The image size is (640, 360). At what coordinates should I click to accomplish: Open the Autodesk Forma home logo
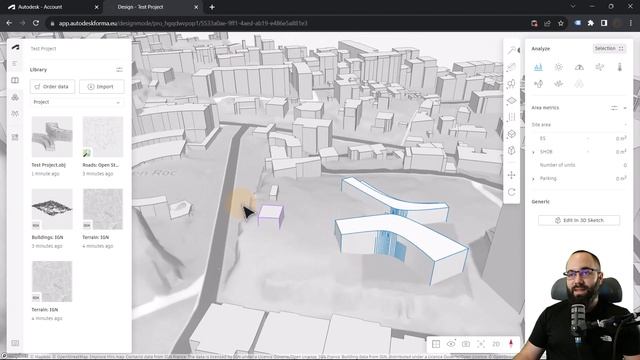pos(16,48)
